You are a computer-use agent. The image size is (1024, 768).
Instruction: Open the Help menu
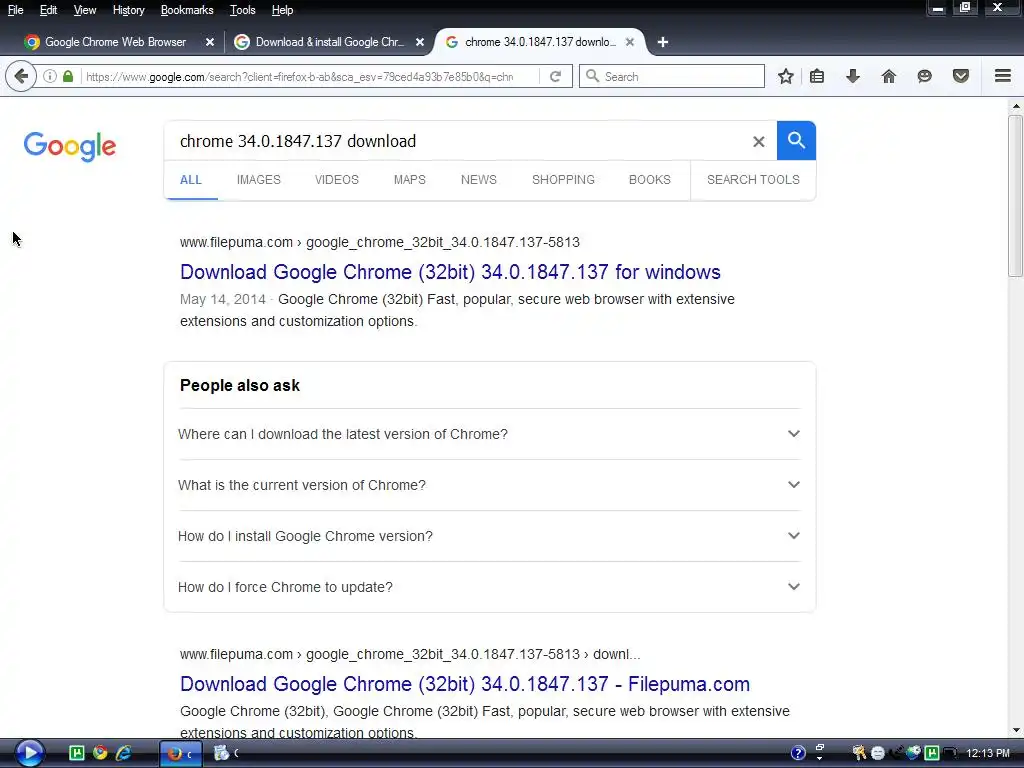[282, 10]
